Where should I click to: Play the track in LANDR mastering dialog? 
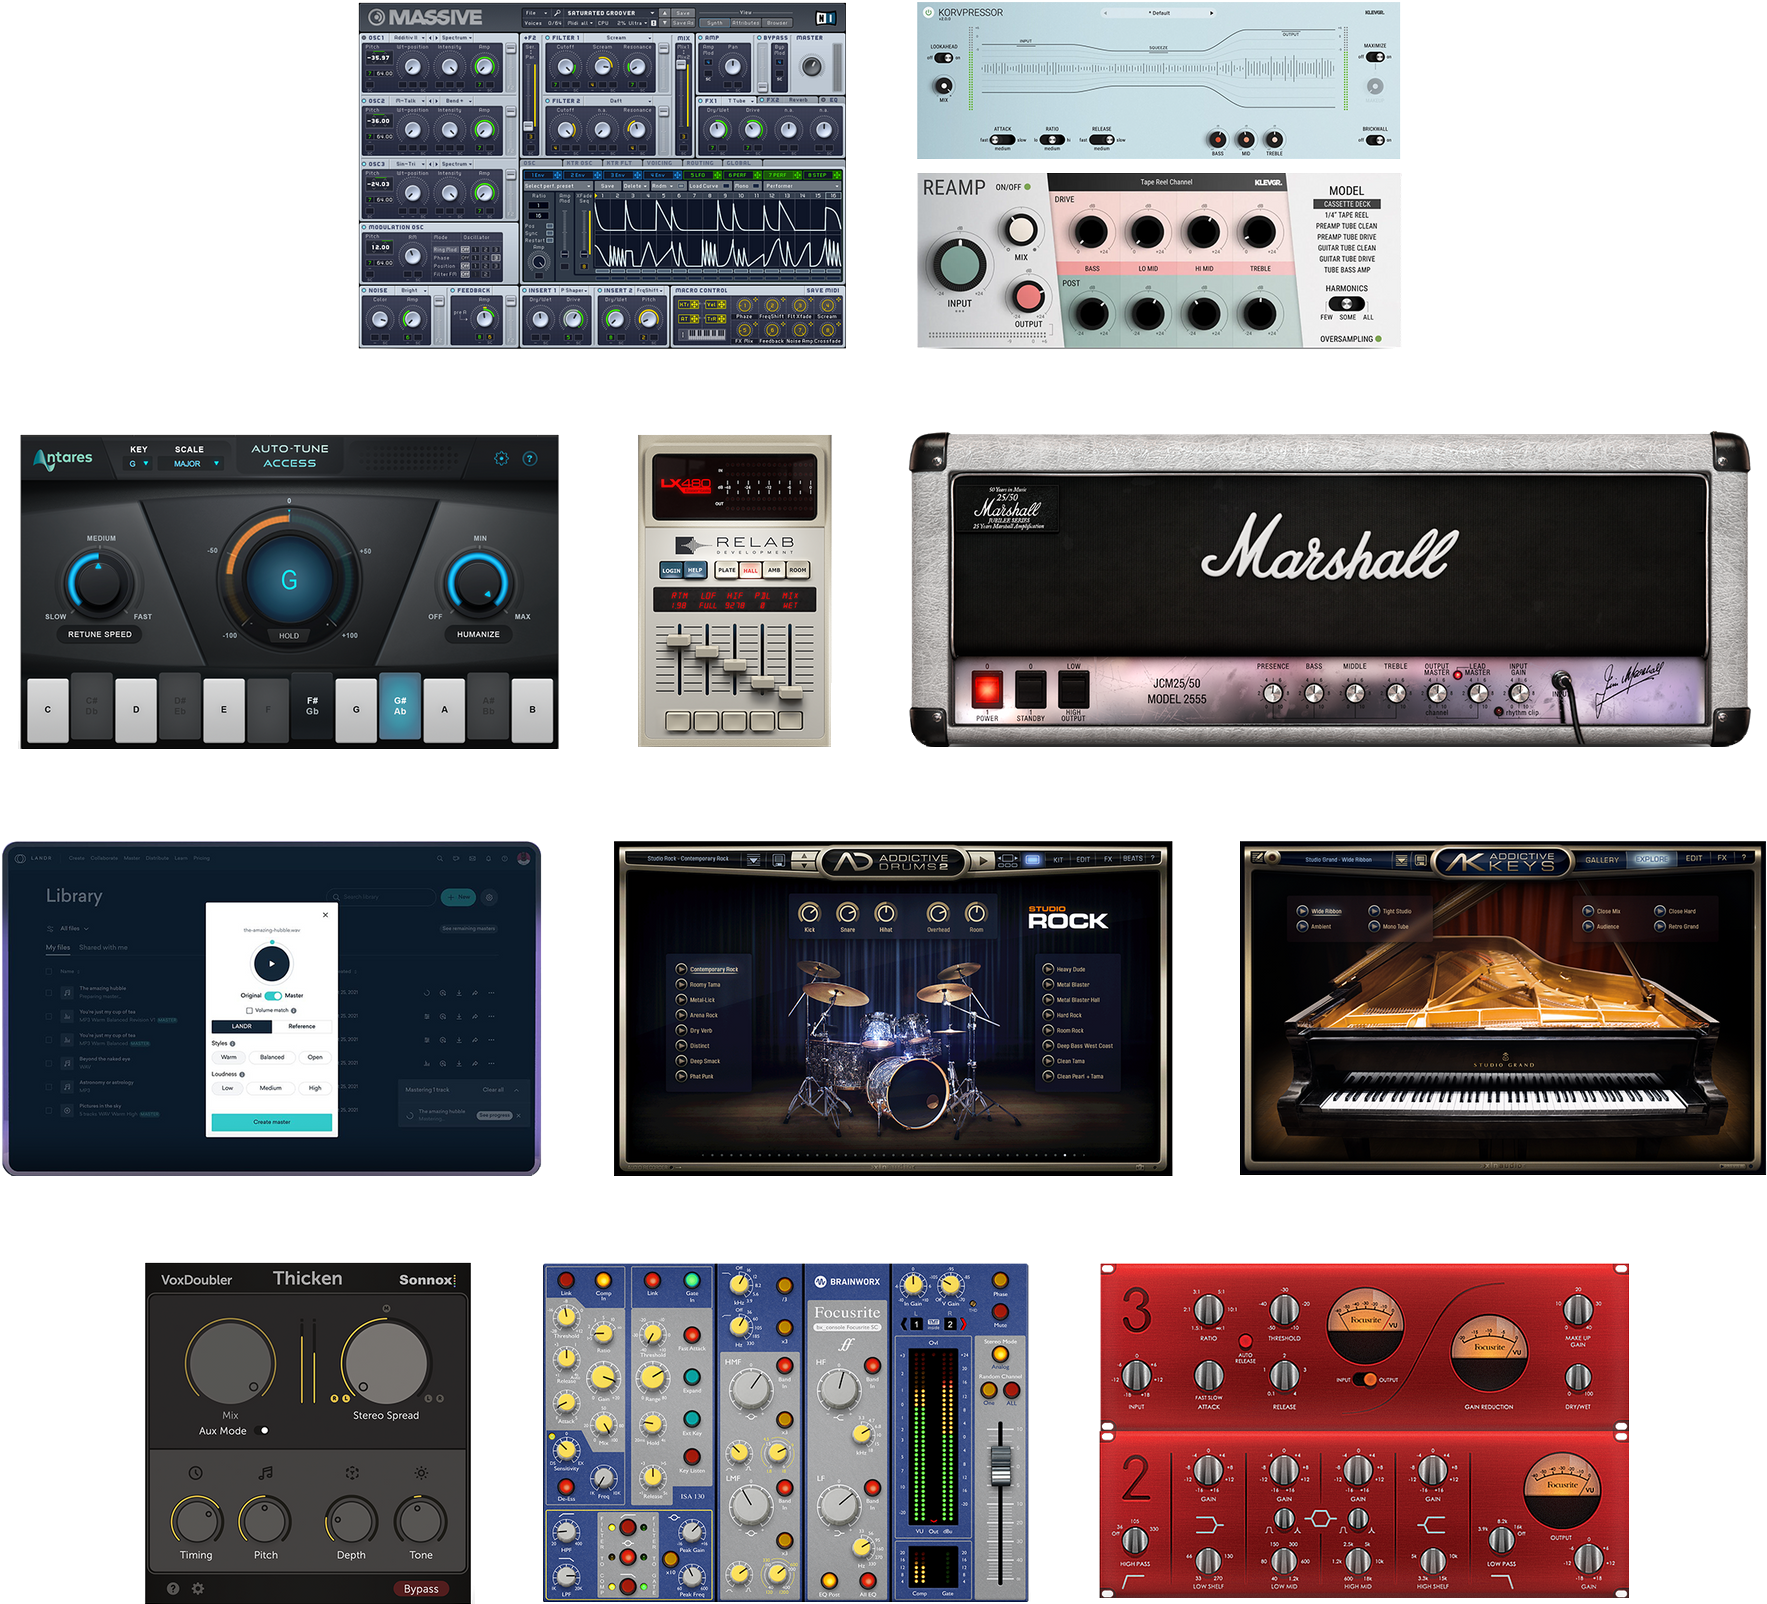point(272,964)
